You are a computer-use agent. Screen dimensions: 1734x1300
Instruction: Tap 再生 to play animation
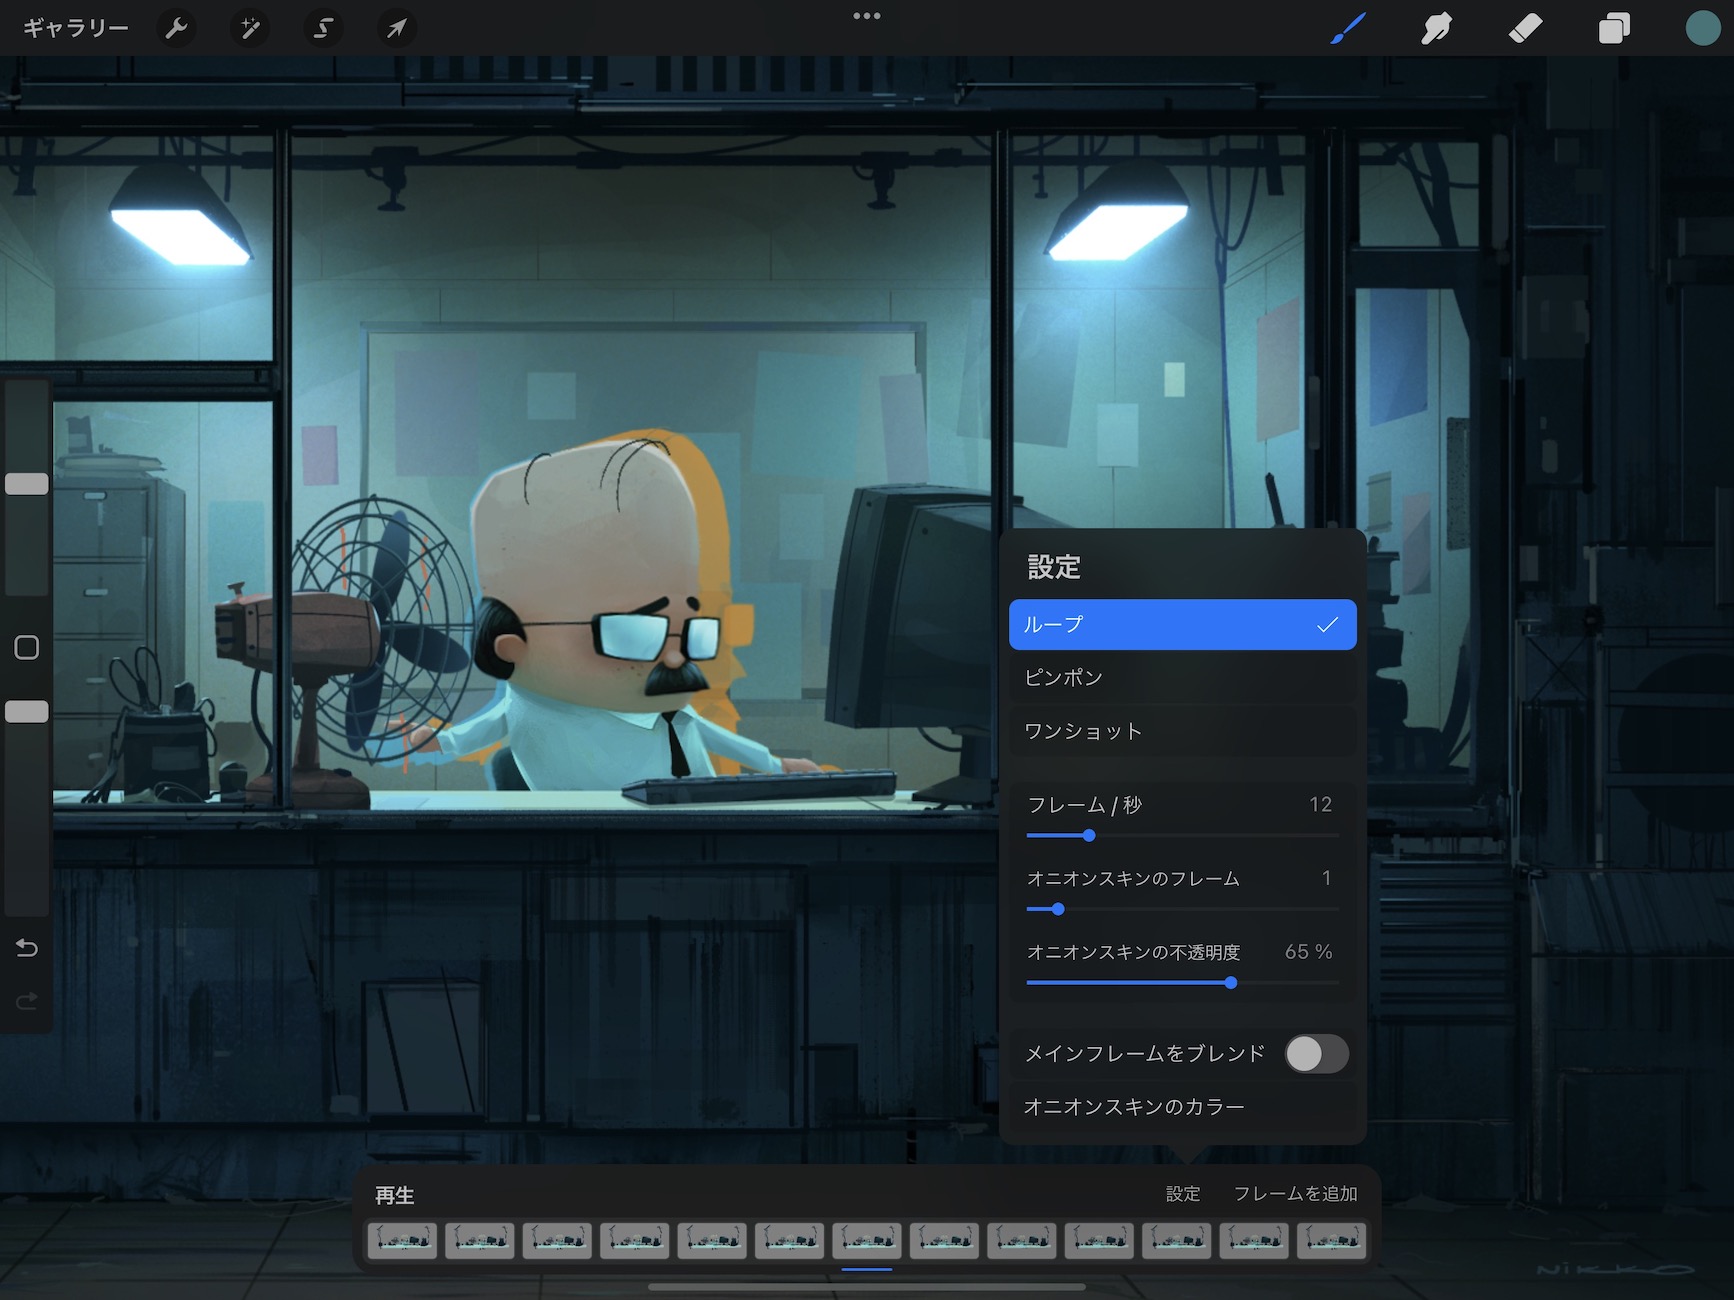[x=394, y=1195]
